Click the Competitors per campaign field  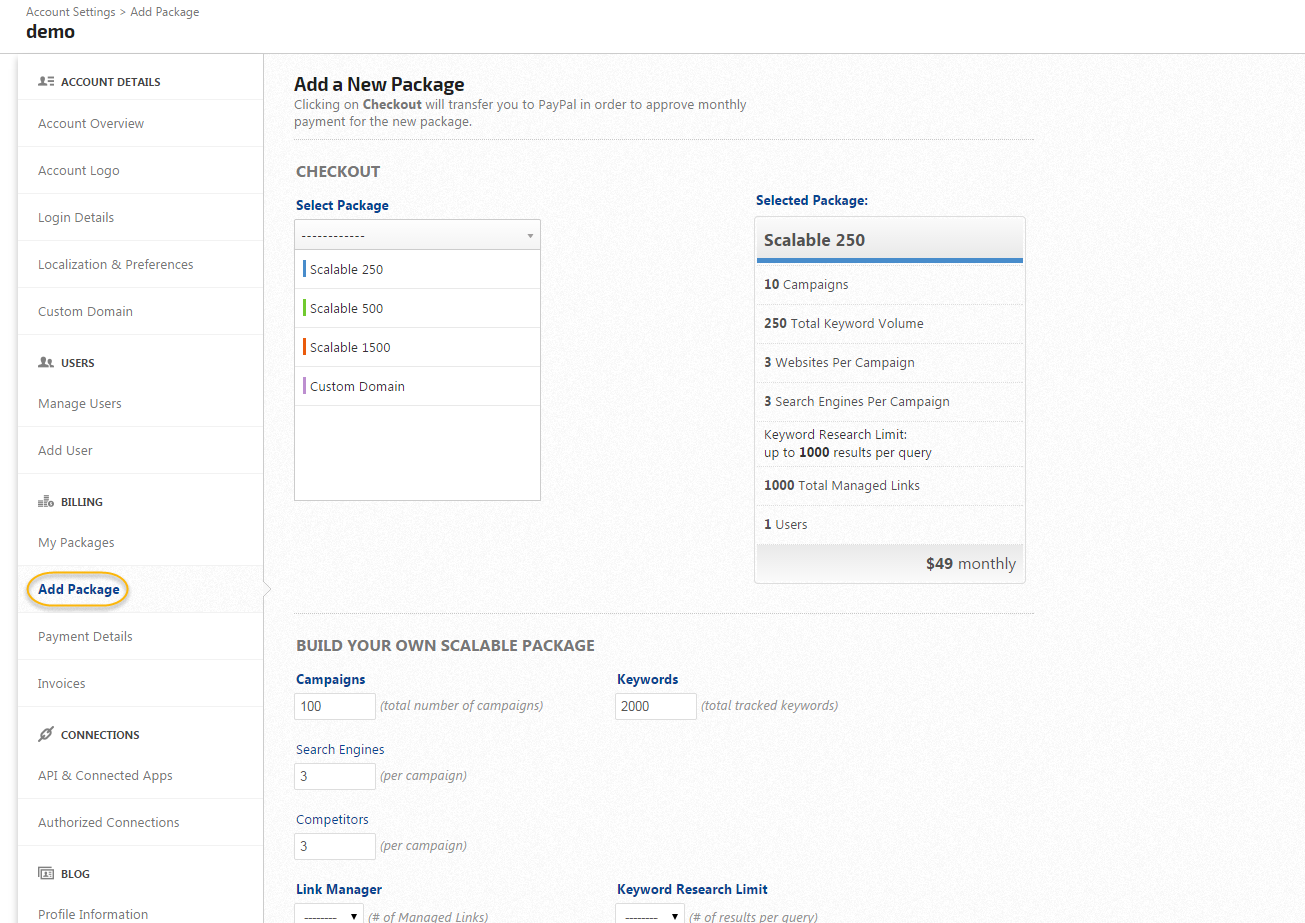335,846
